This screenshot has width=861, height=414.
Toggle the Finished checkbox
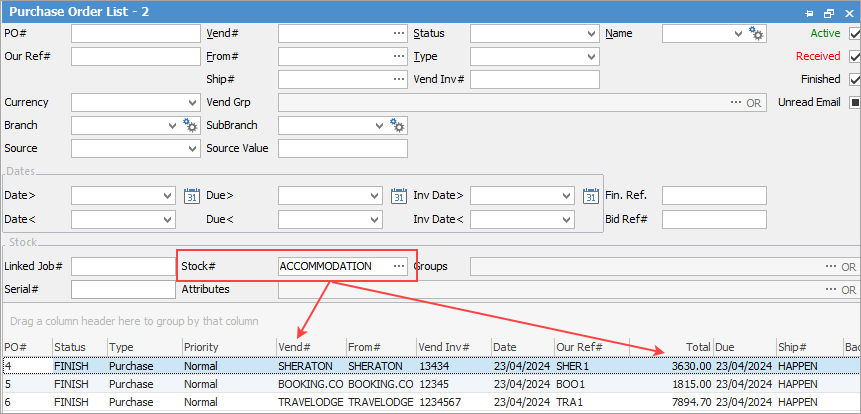tap(854, 80)
